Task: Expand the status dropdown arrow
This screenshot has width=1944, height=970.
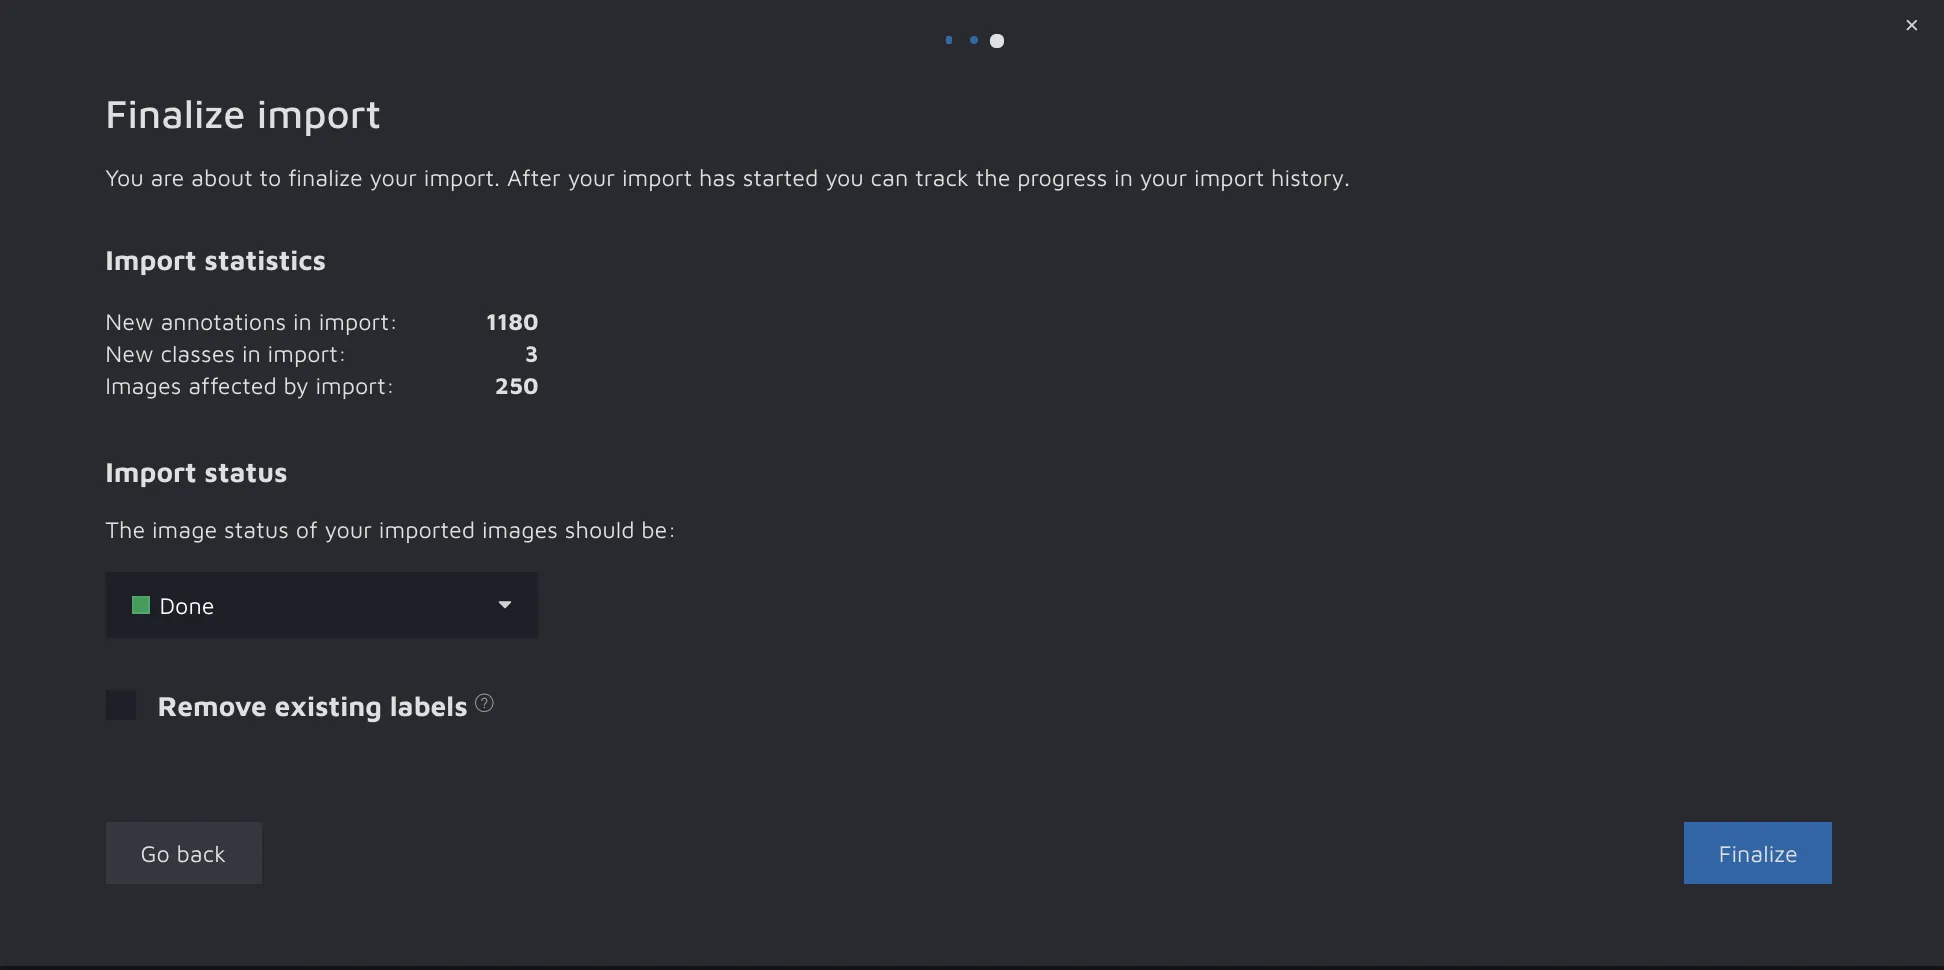Action: coord(505,605)
